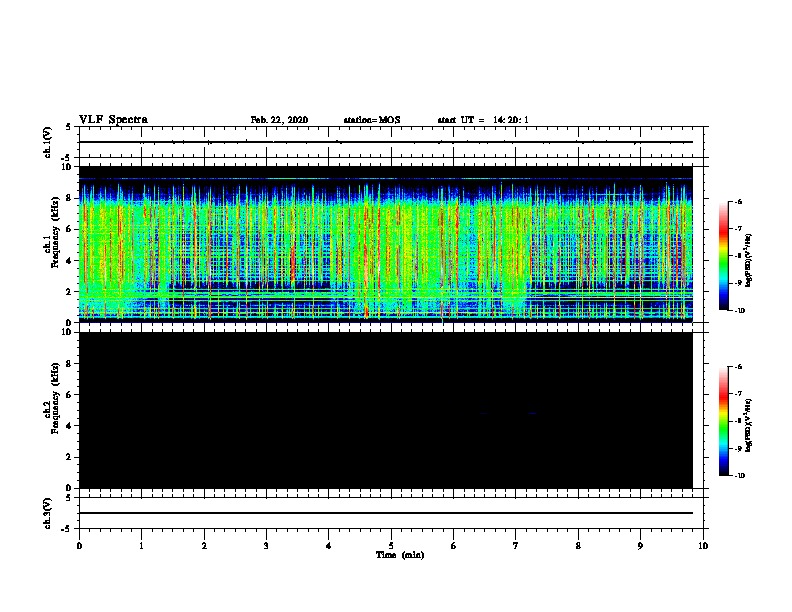Click time axis tick label "10"

[703, 546]
